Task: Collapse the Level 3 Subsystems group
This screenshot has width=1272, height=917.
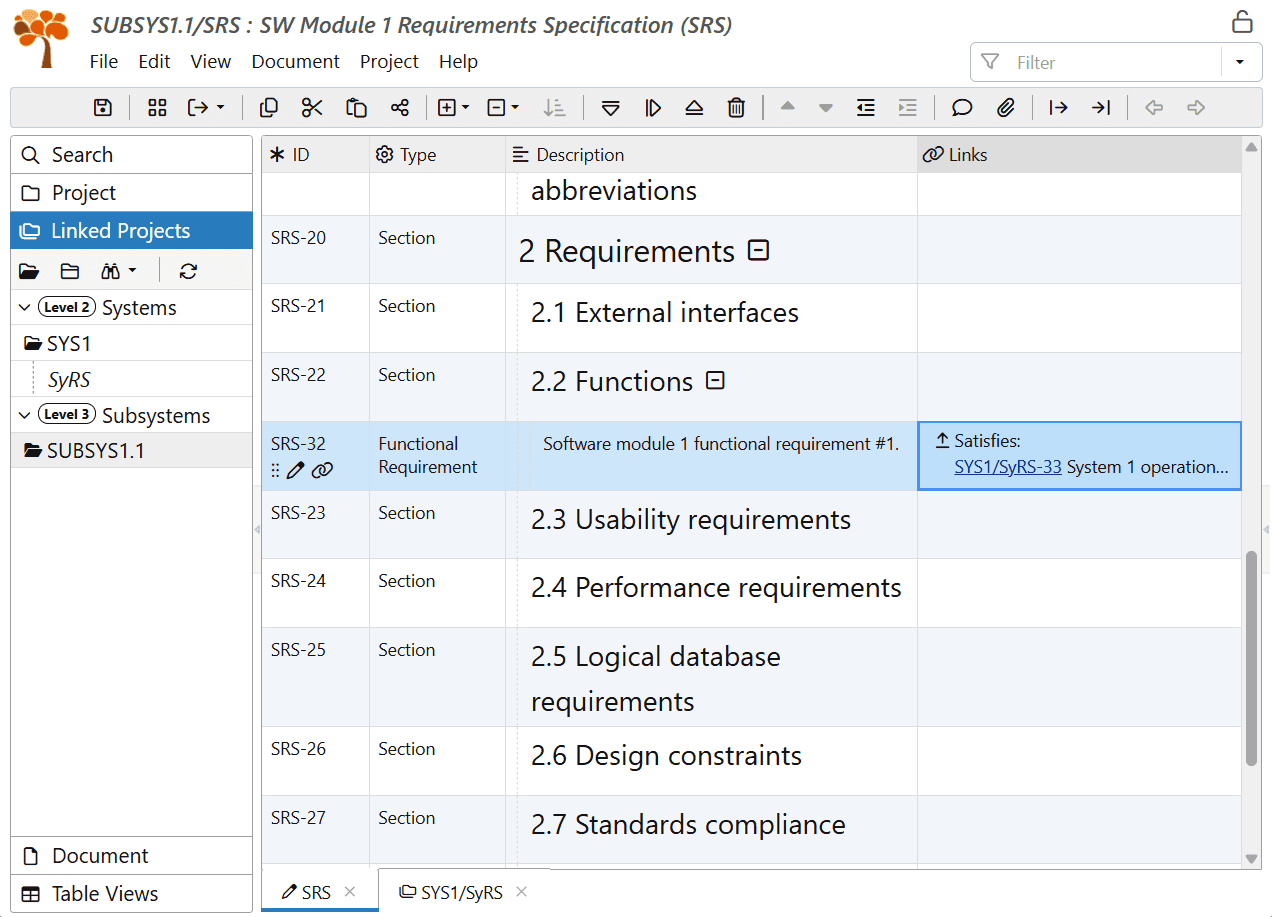Action: [x=25, y=415]
